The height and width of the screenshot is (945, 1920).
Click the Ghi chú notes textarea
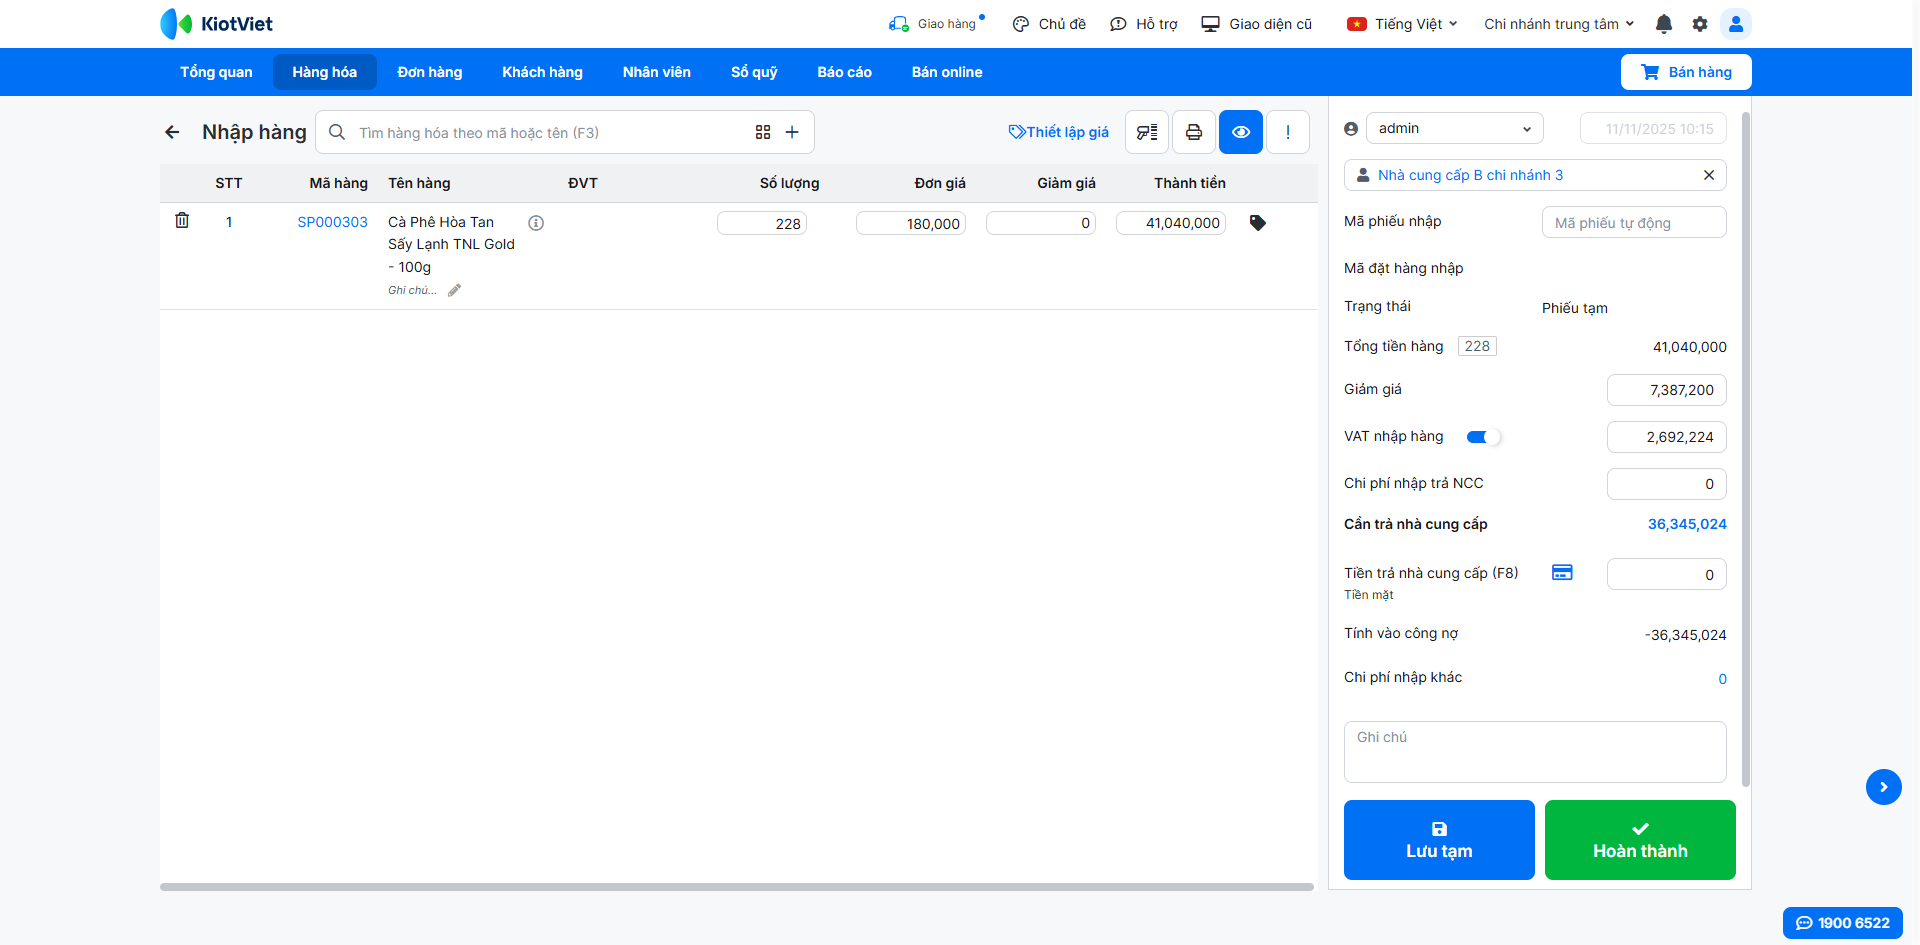(x=1535, y=752)
